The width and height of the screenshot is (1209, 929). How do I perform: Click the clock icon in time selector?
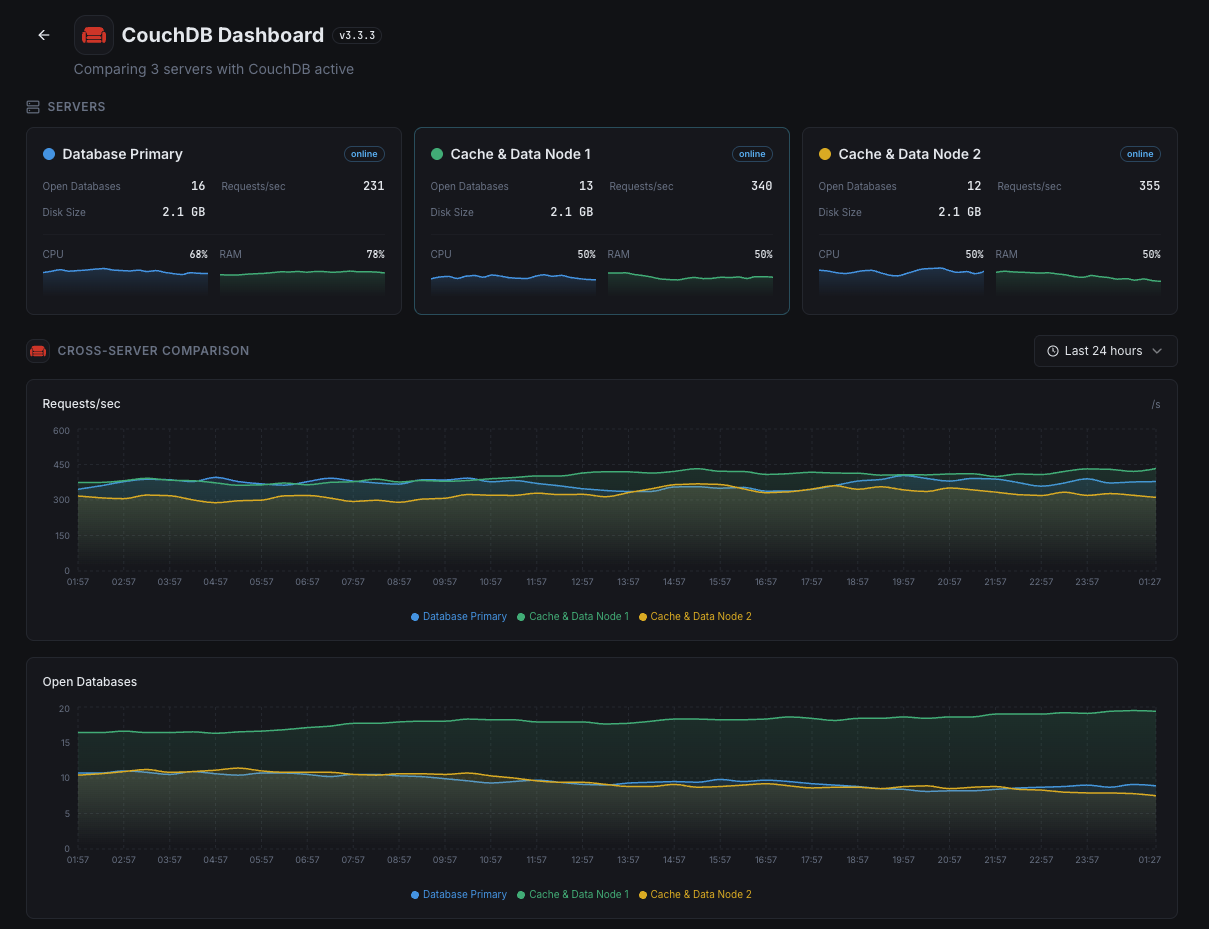1053,351
